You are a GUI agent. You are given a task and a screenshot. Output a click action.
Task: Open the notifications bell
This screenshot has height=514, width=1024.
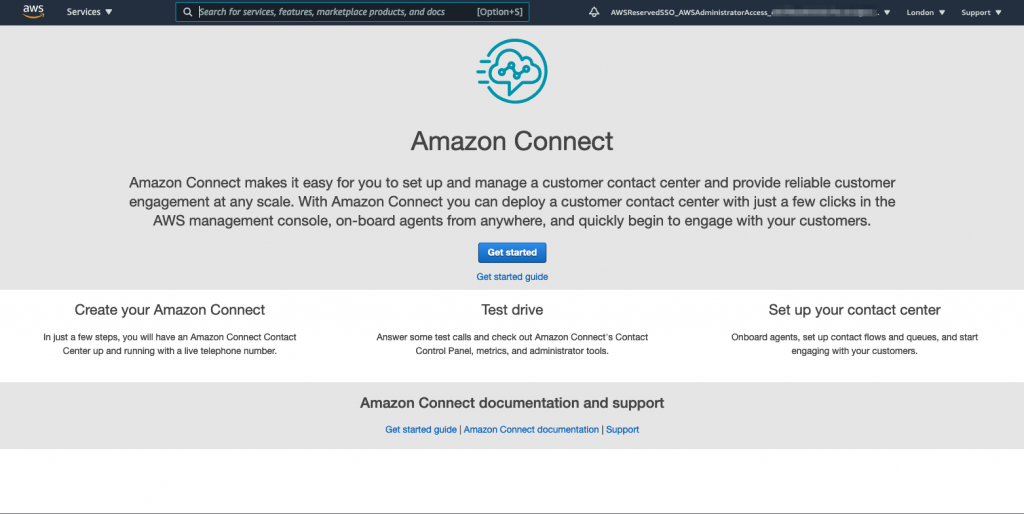(x=594, y=13)
